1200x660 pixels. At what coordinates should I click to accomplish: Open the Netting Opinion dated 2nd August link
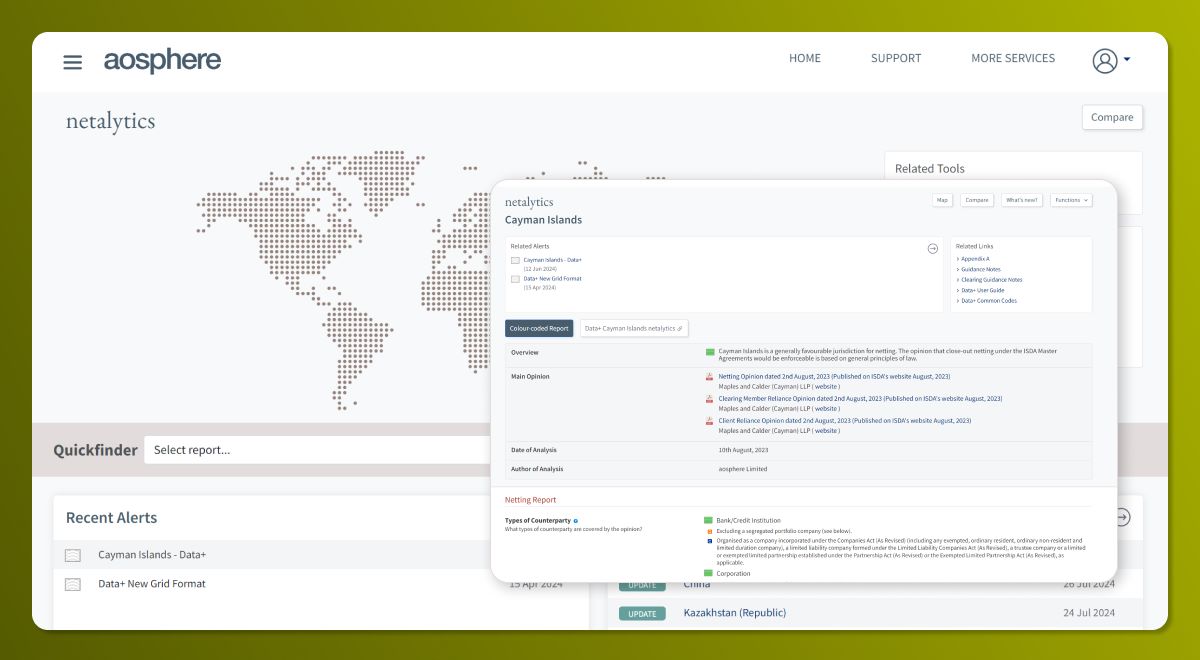click(834, 376)
